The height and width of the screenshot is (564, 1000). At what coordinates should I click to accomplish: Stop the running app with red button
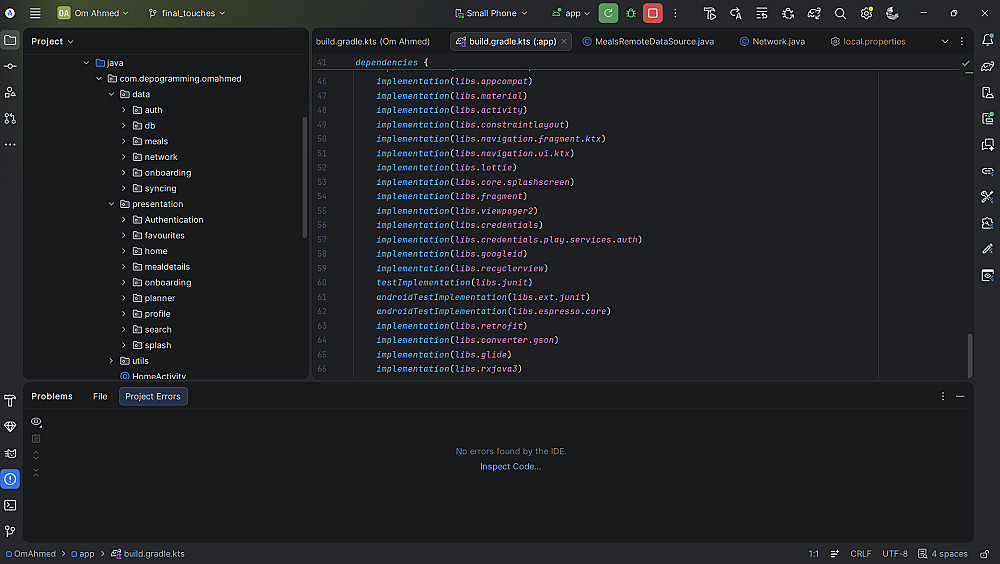click(653, 13)
